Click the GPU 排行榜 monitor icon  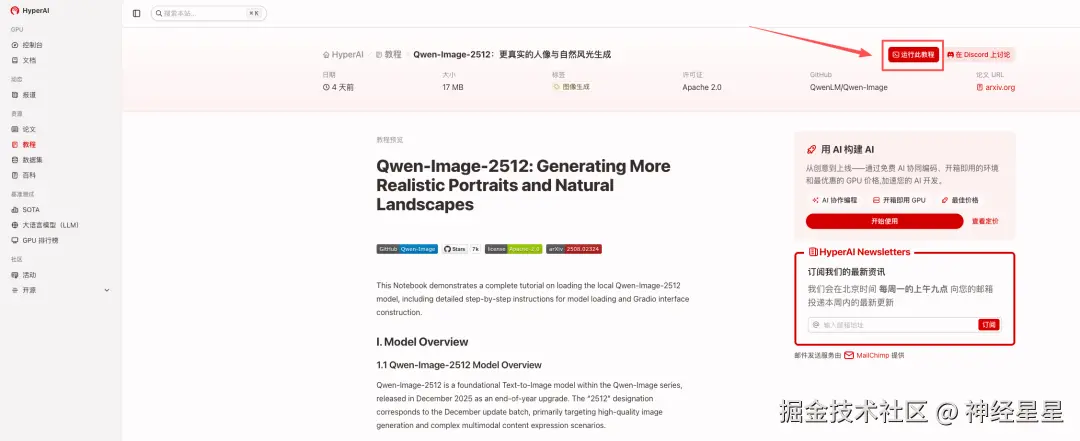[15, 240]
